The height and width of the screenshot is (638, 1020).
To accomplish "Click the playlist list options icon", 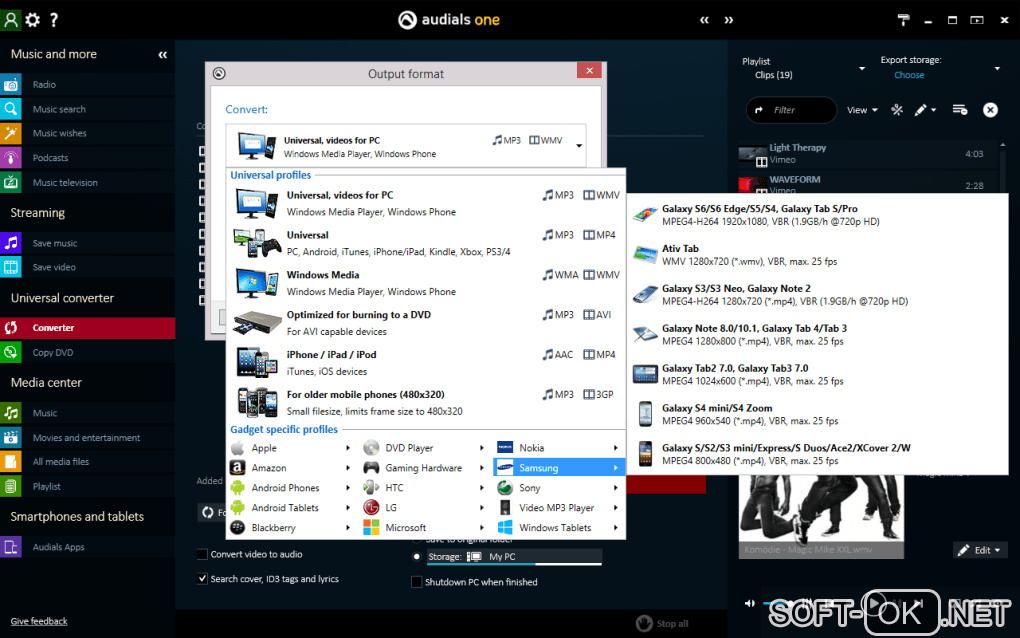I will [x=960, y=110].
